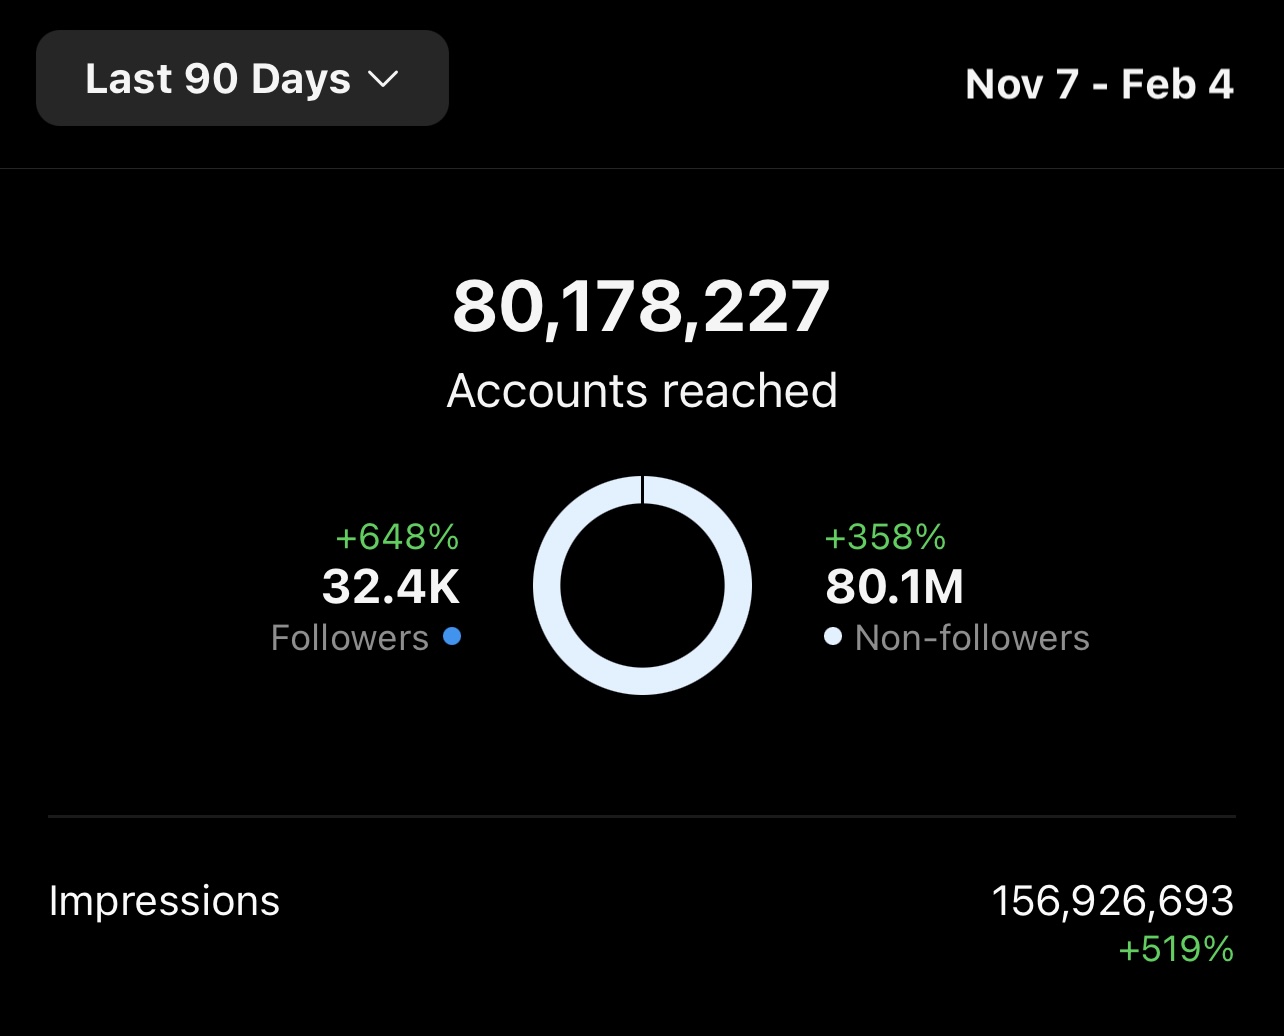The width and height of the screenshot is (1284, 1036).
Task: Click the blue Followers legend dot
Action: pos(452,636)
